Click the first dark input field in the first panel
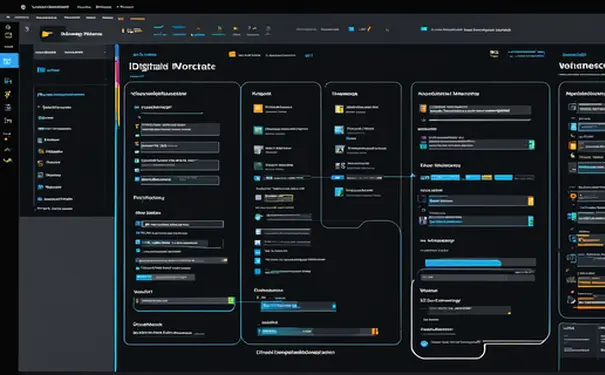The image size is (605, 375). click(x=180, y=129)
